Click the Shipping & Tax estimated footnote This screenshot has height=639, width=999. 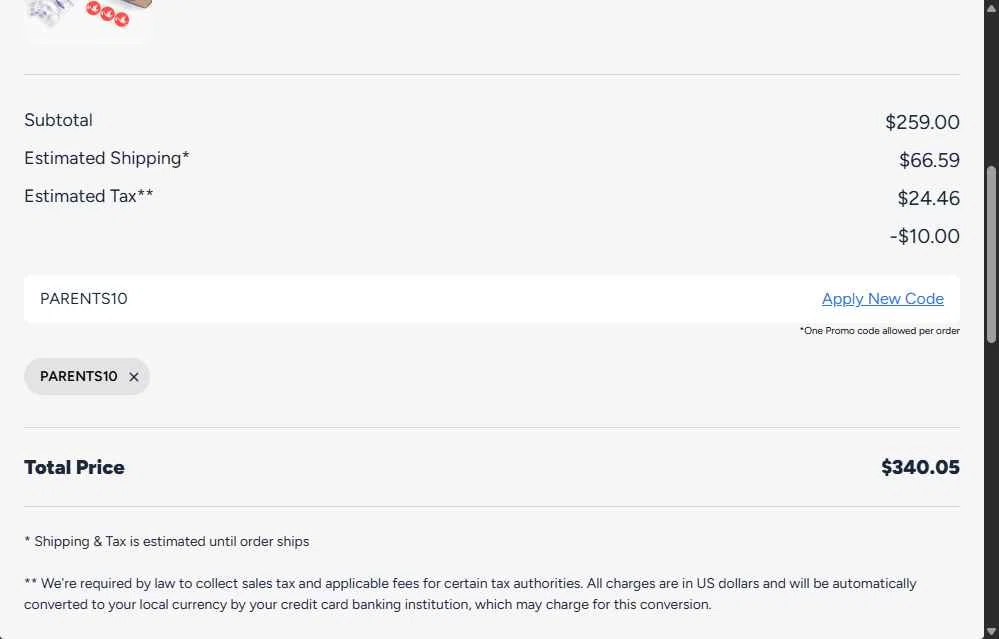[167, 542]
